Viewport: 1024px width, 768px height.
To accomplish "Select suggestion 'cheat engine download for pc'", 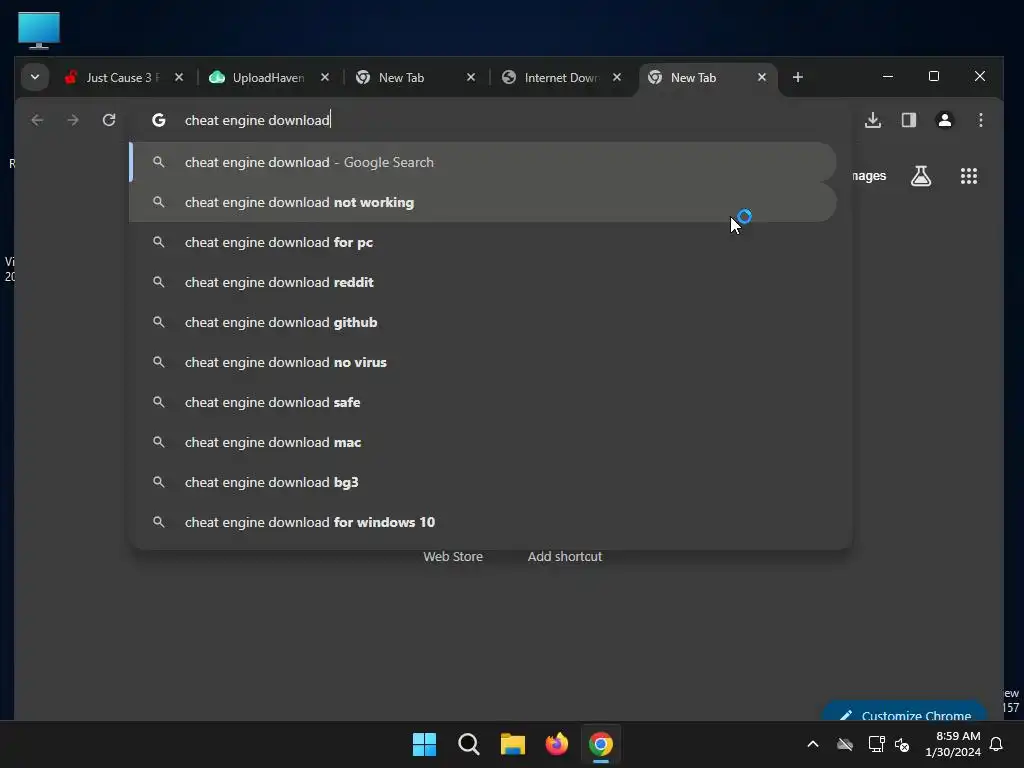I will pos(483,242).
